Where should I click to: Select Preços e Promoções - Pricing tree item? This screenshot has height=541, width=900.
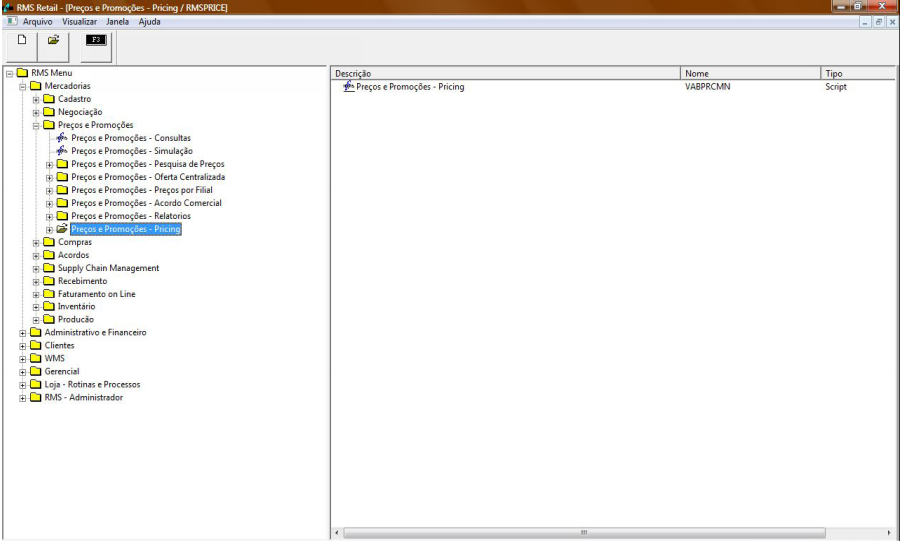pyautogui.click(x=126, y=229)
